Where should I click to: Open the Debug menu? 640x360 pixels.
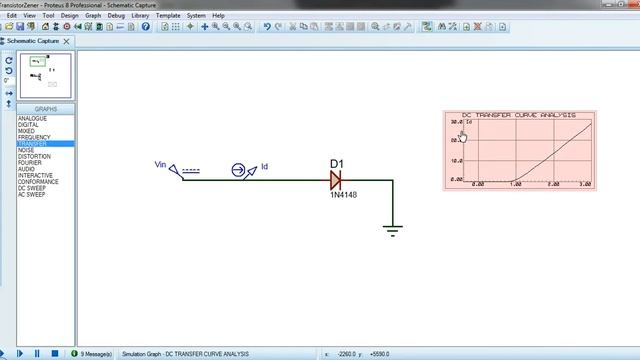(x=116, y=16)
